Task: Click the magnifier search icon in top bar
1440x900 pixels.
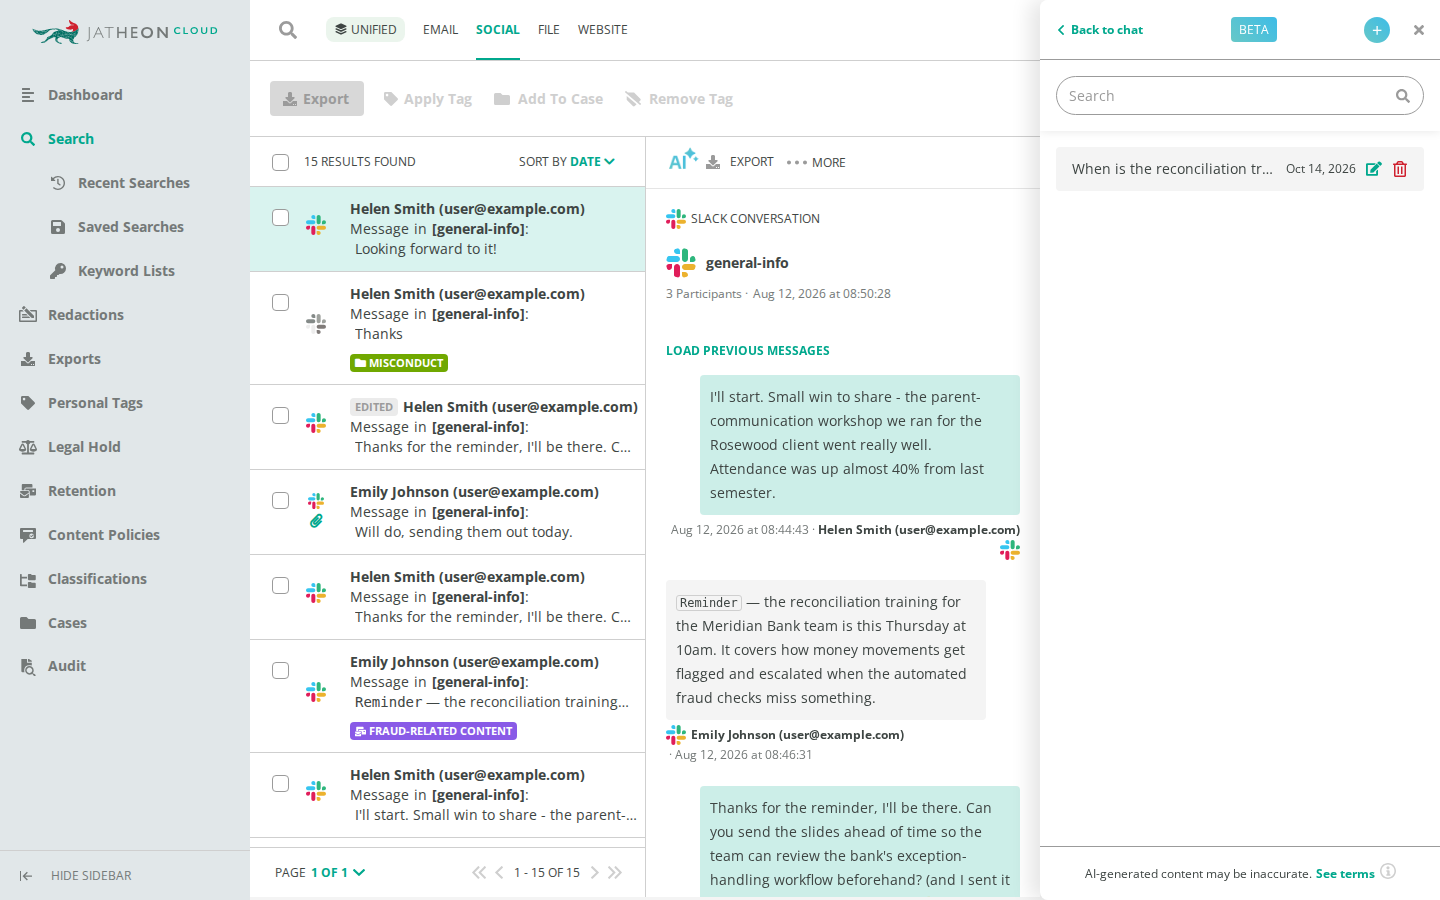Action: pyautogui.click(x=288, y=30)
